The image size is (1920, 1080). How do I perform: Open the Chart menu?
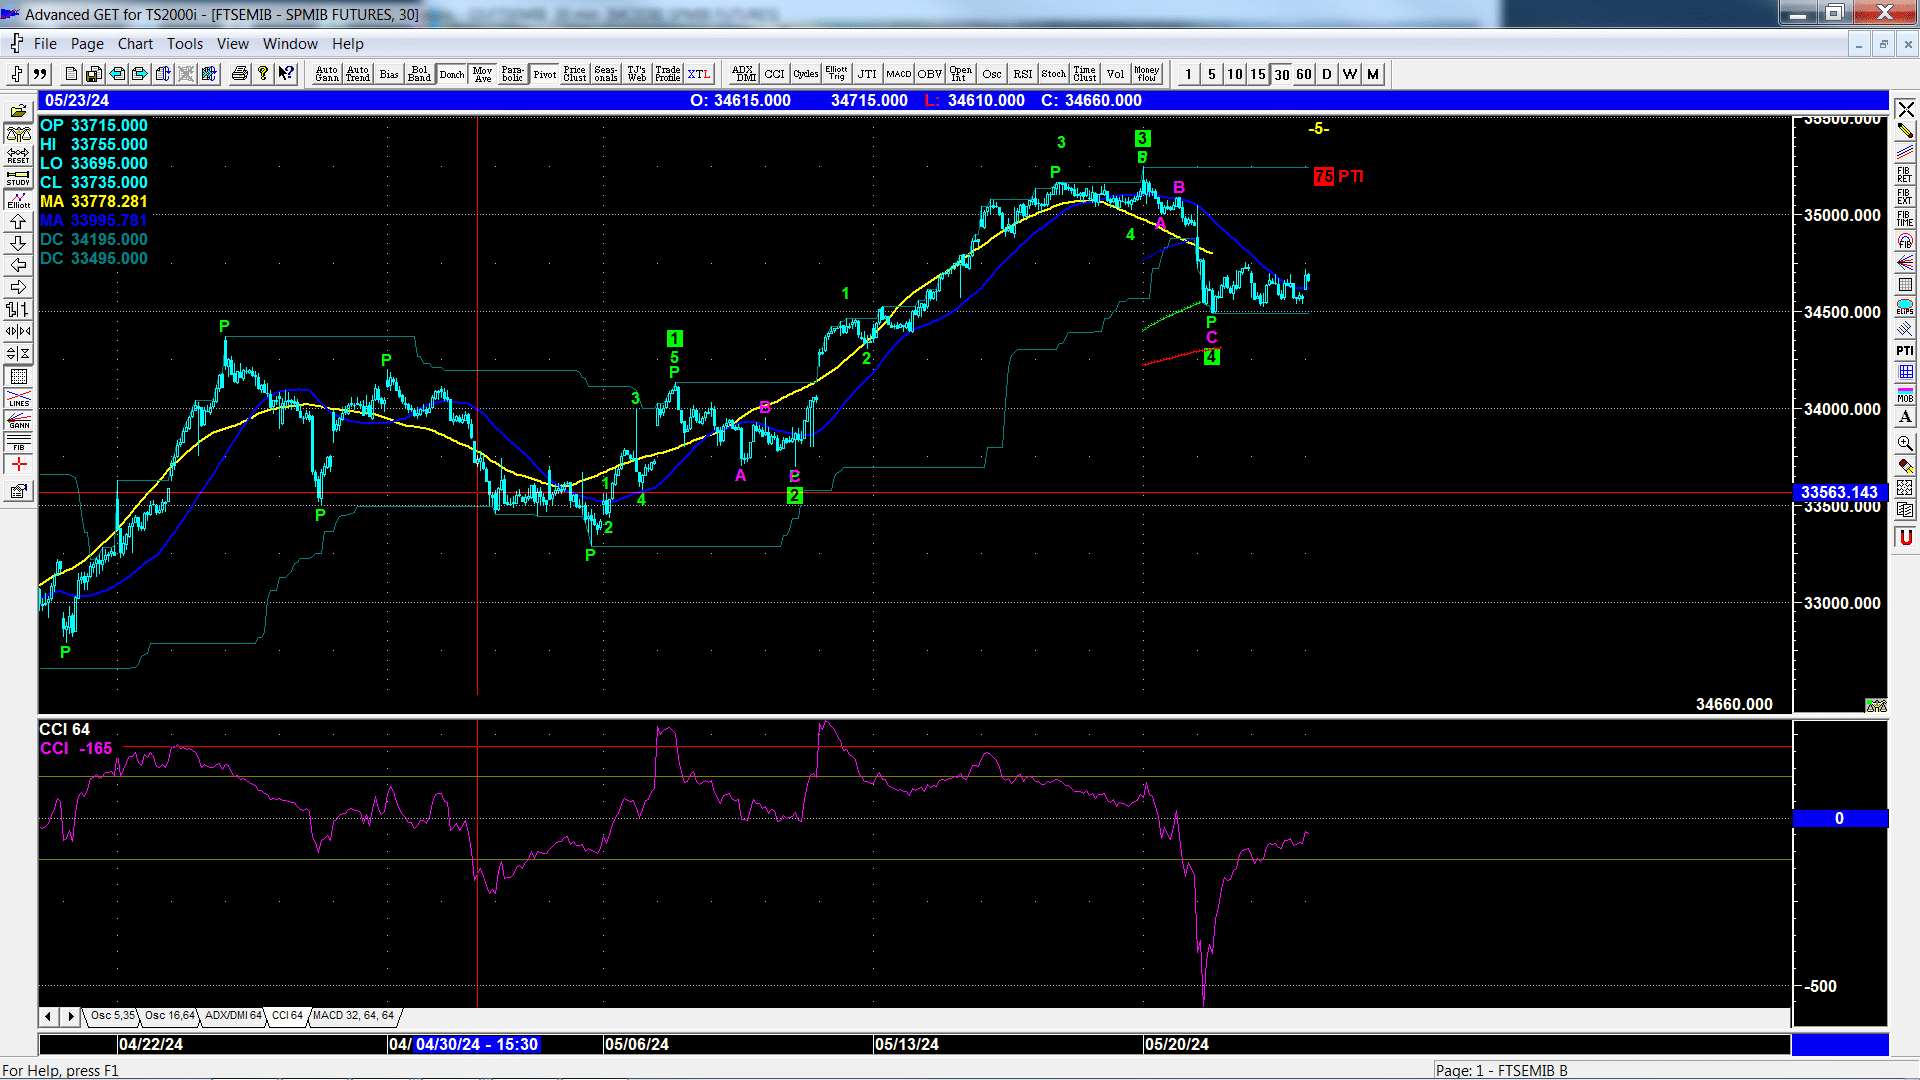point(135,44)
